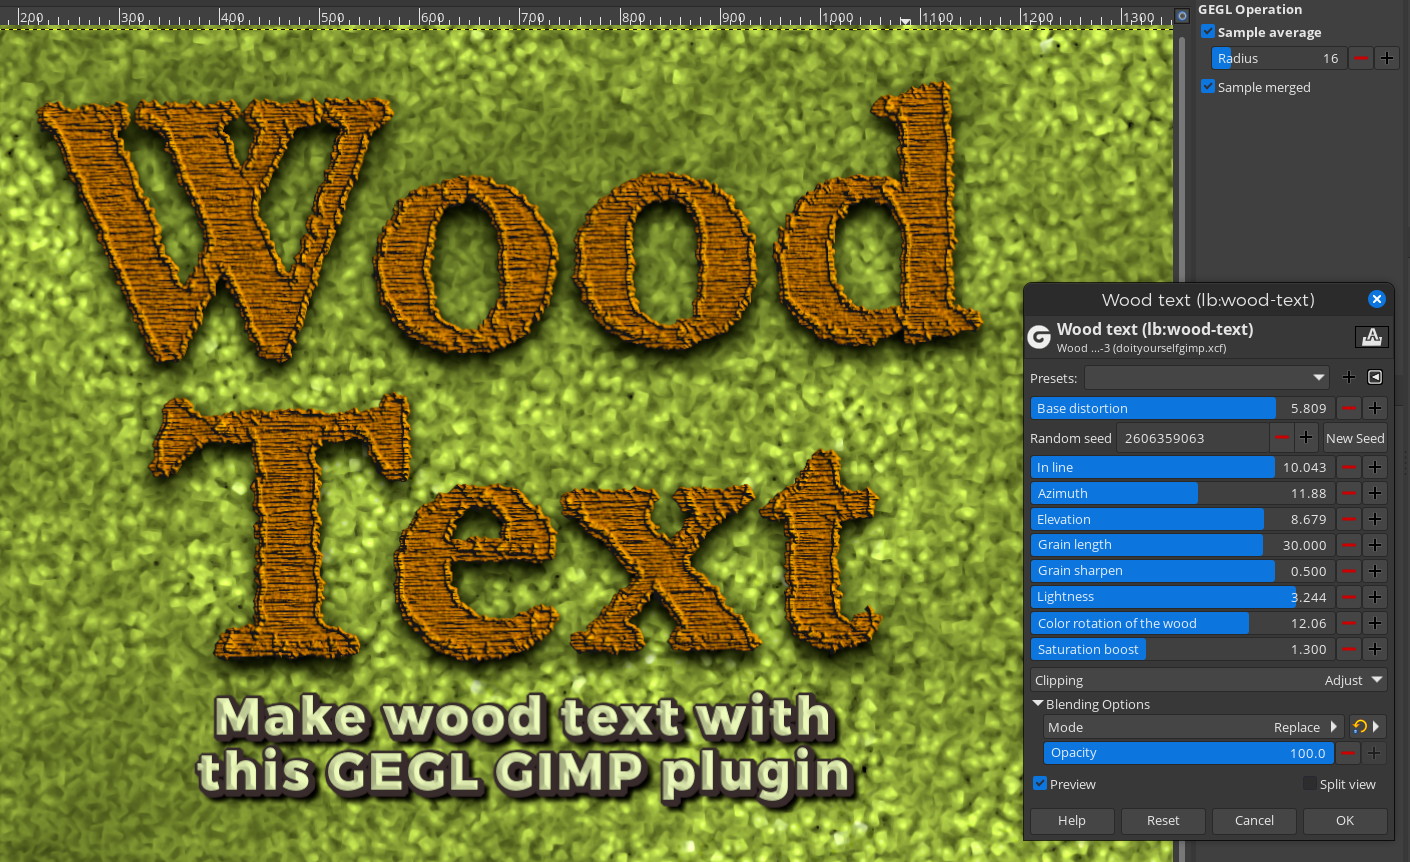Increase Grain sharpen with plus button

click(x=1375, y=571)
